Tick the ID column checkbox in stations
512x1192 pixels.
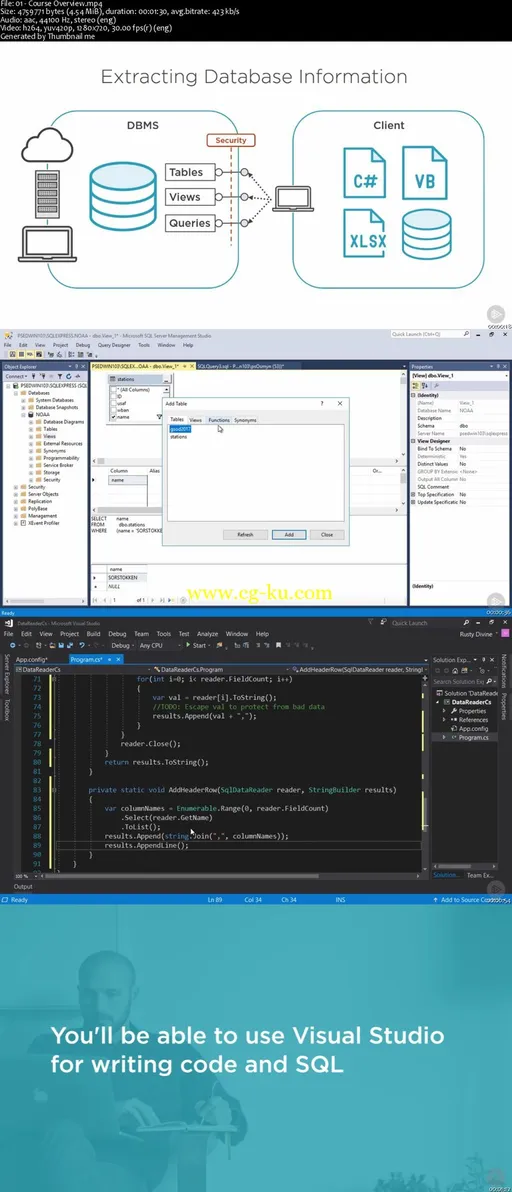pos(113,395)
